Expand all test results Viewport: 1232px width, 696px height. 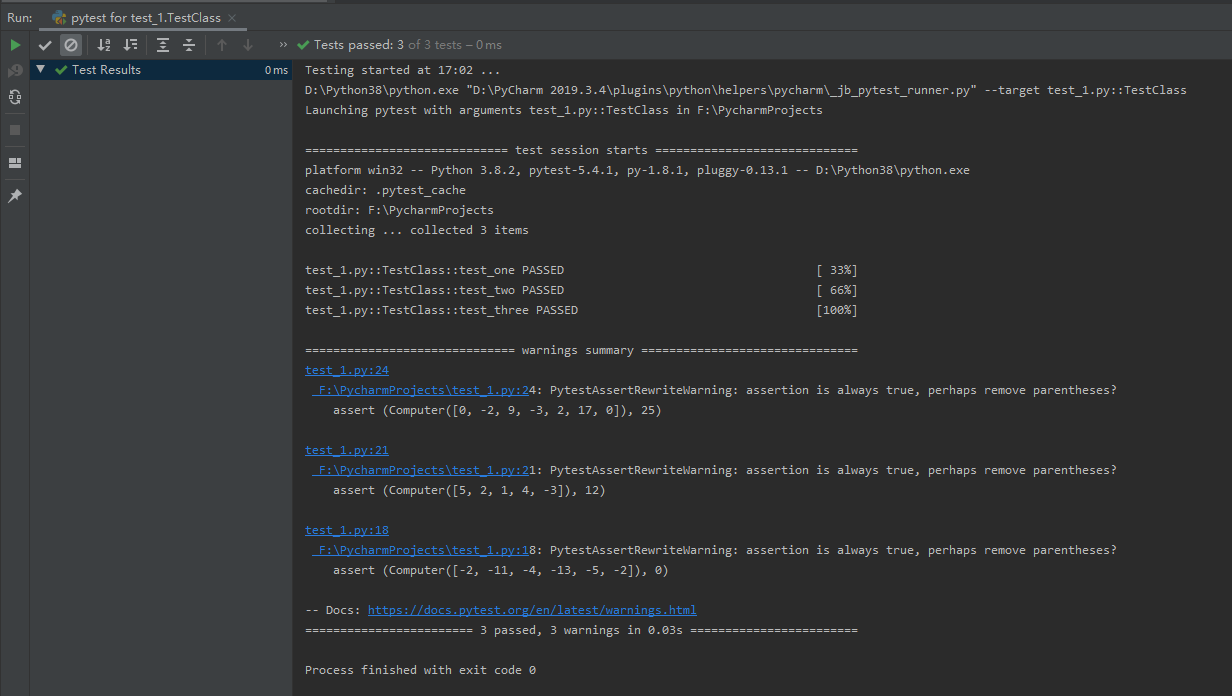pos(163,45)
